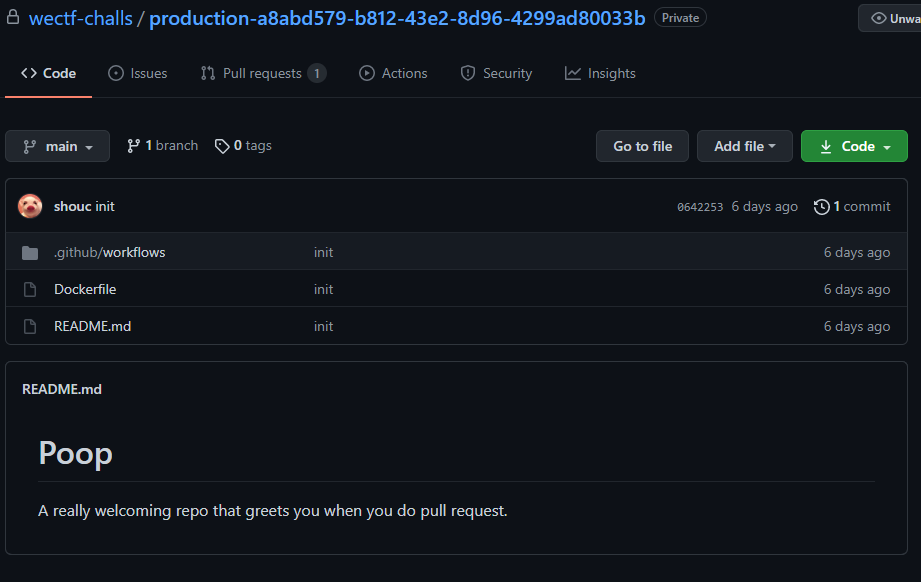Click the Private visibility badge
This screenshot has width=921, height=582.
680,18
